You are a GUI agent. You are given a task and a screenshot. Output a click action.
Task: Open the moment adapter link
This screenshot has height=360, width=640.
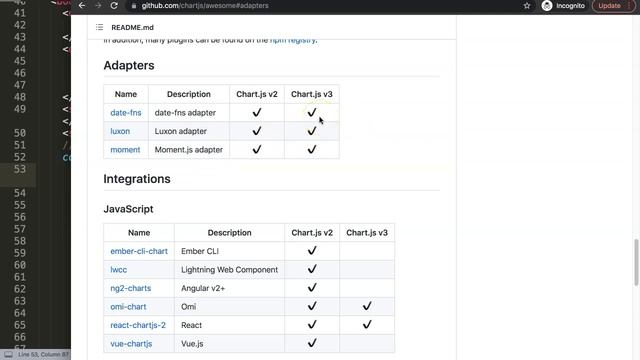(125, 150)
